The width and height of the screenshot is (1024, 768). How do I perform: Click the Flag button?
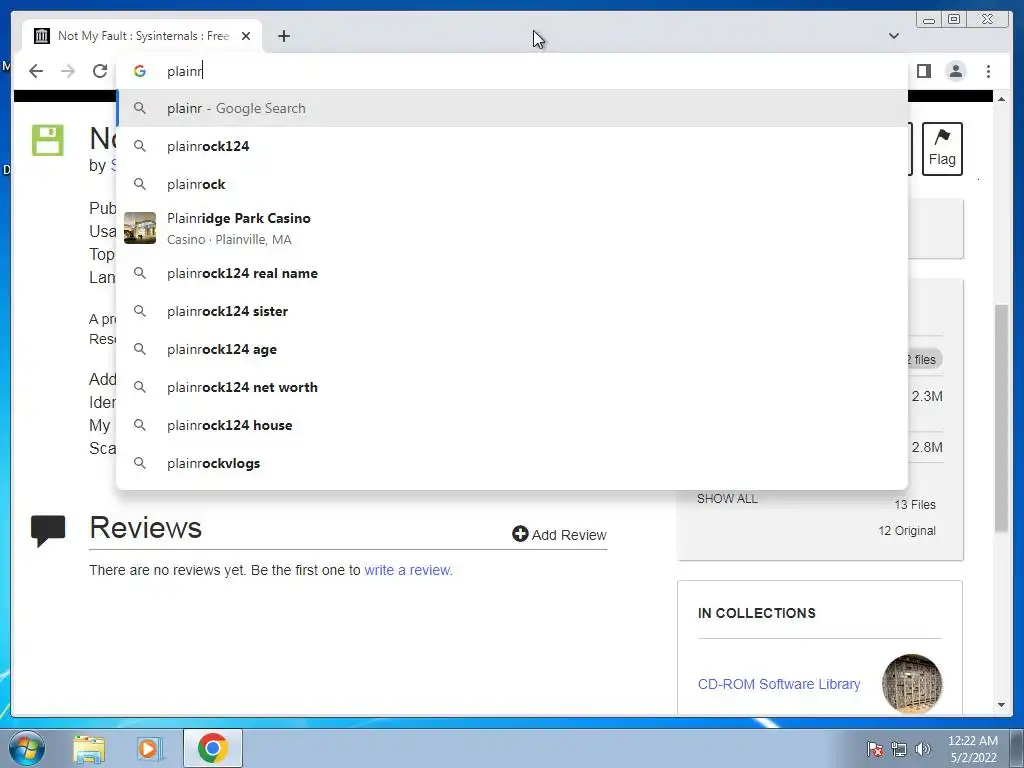(x=942, y=149)
